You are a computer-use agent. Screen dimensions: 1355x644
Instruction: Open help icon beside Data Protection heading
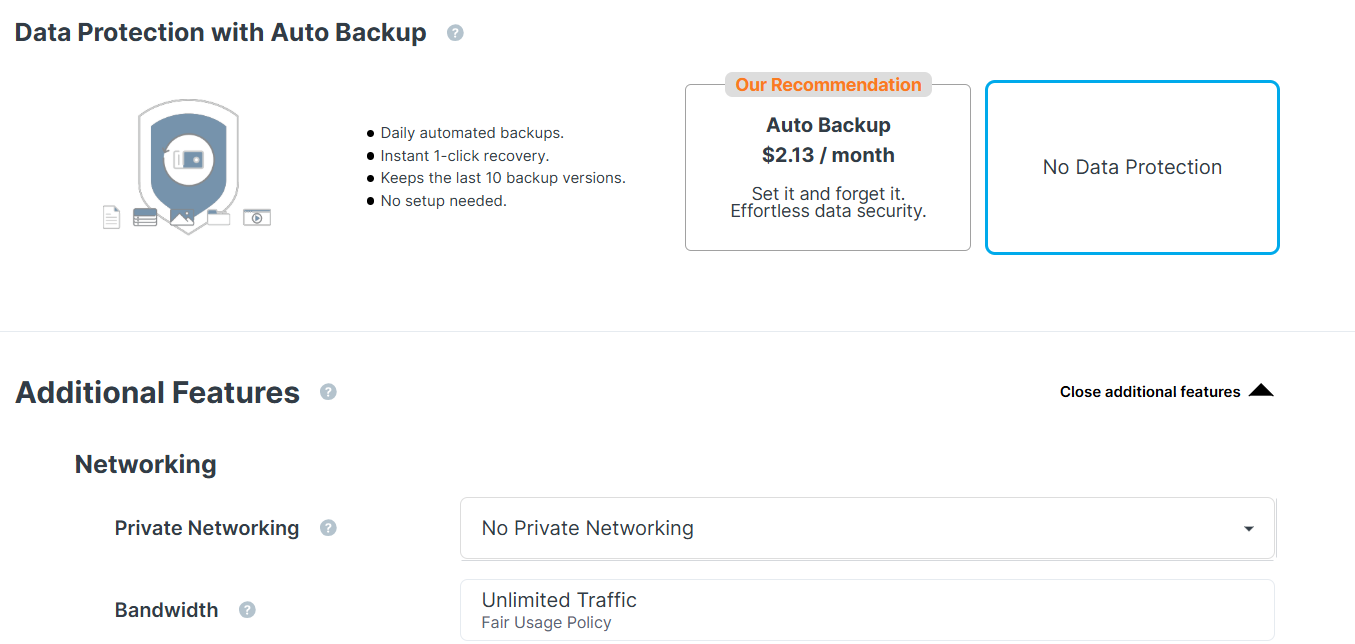point(455,33)
